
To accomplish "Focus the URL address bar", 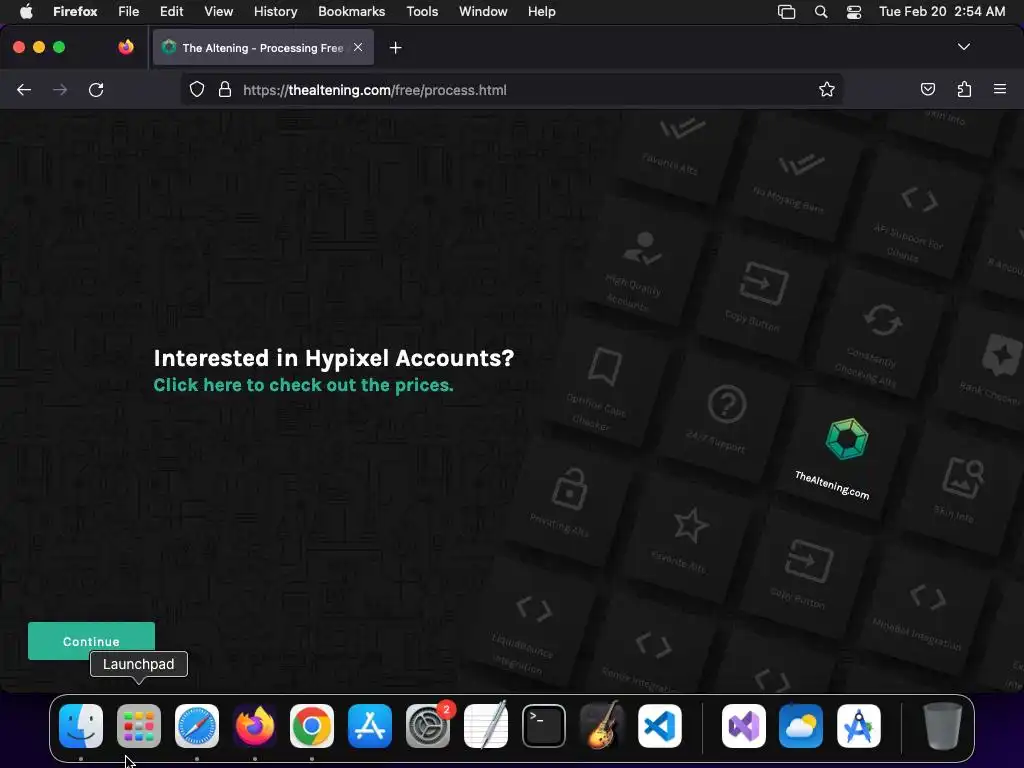I will pyautogui.click(x=512, y=90).
